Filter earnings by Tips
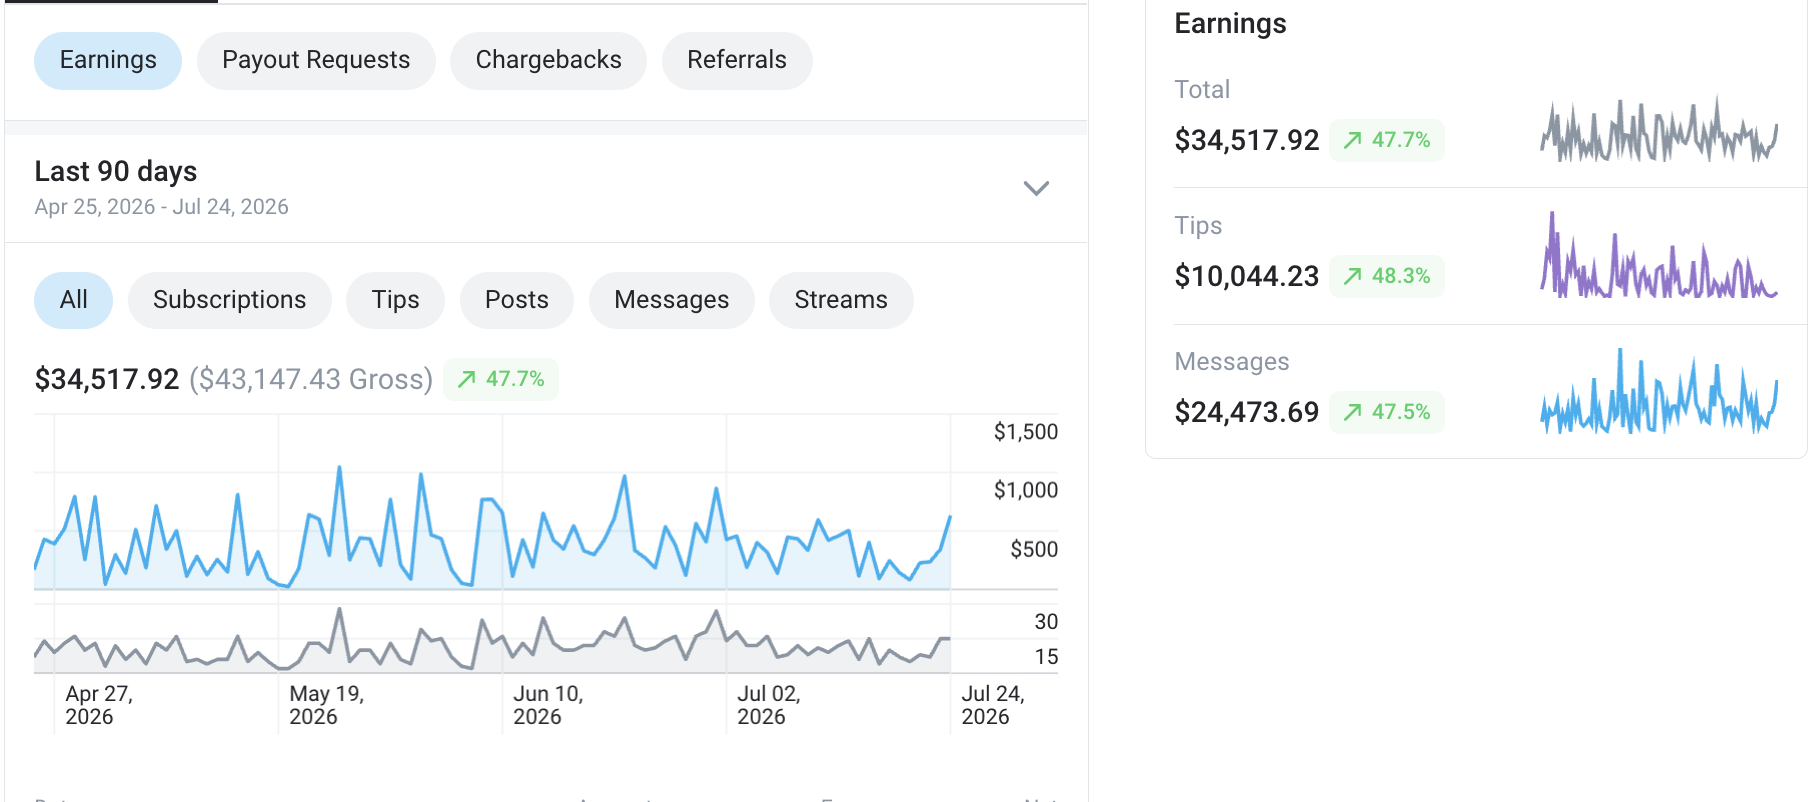The image size is (1818, 802). coord(395,300)
